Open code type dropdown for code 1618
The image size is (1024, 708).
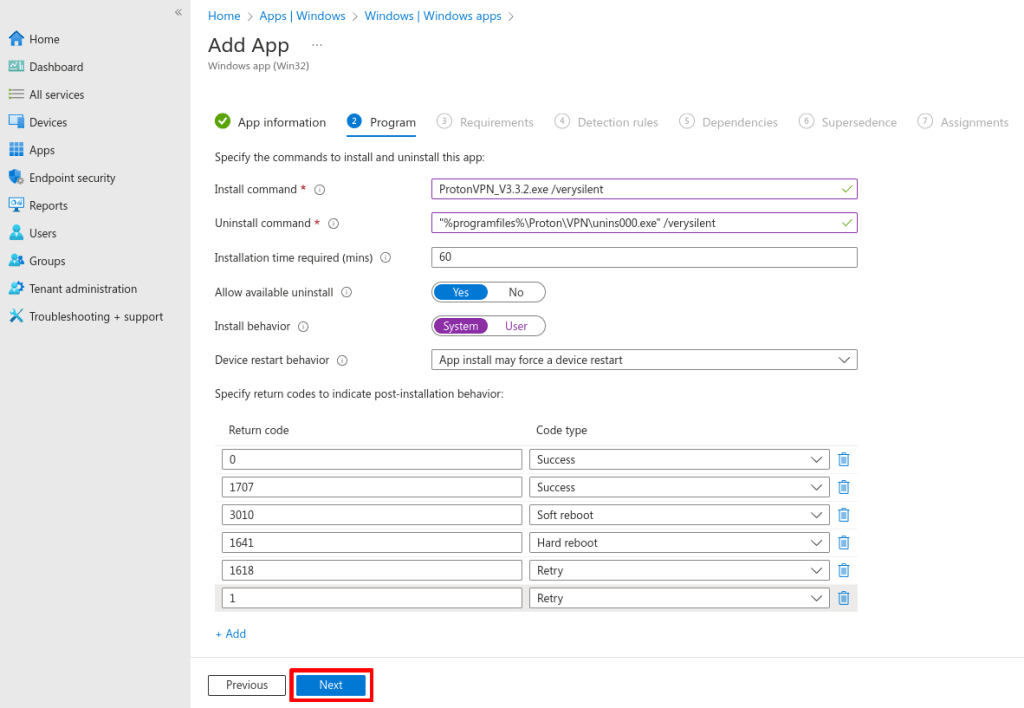679,570
